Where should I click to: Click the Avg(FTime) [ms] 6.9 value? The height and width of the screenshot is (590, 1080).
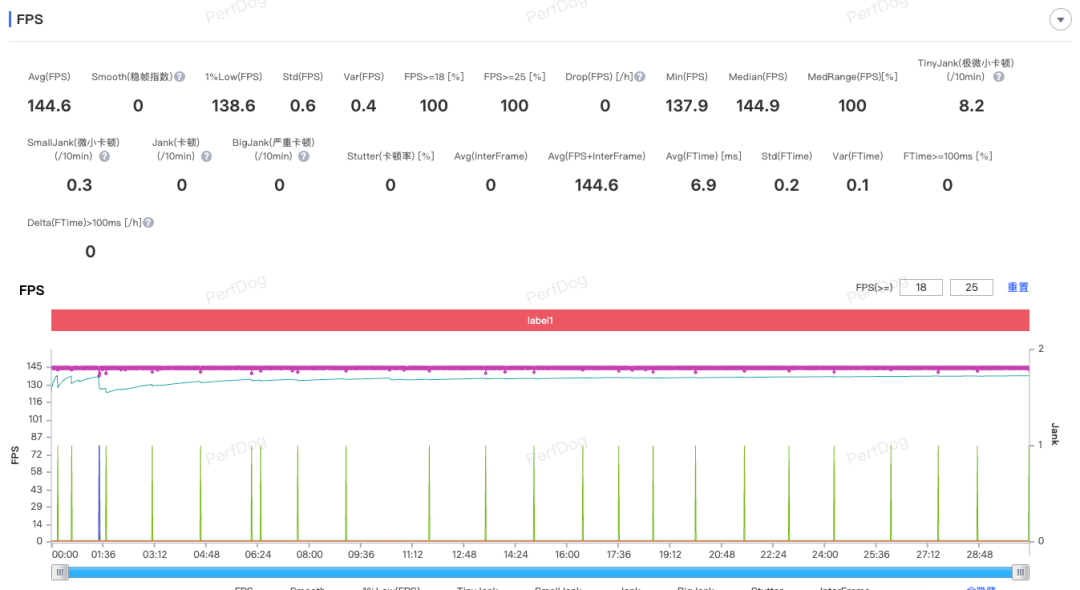tap(703, 185)
